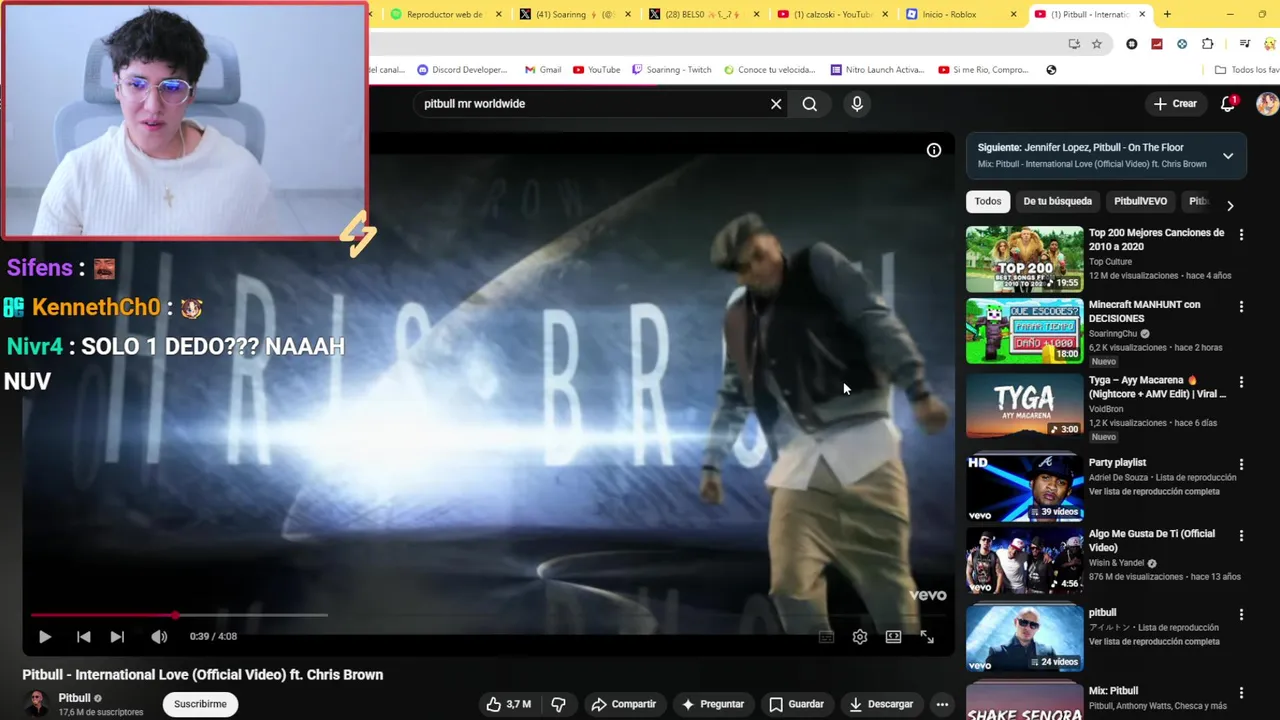Open the media control toolbar icon
The height and width of the screenshot is (720, 1280).
1245,44
